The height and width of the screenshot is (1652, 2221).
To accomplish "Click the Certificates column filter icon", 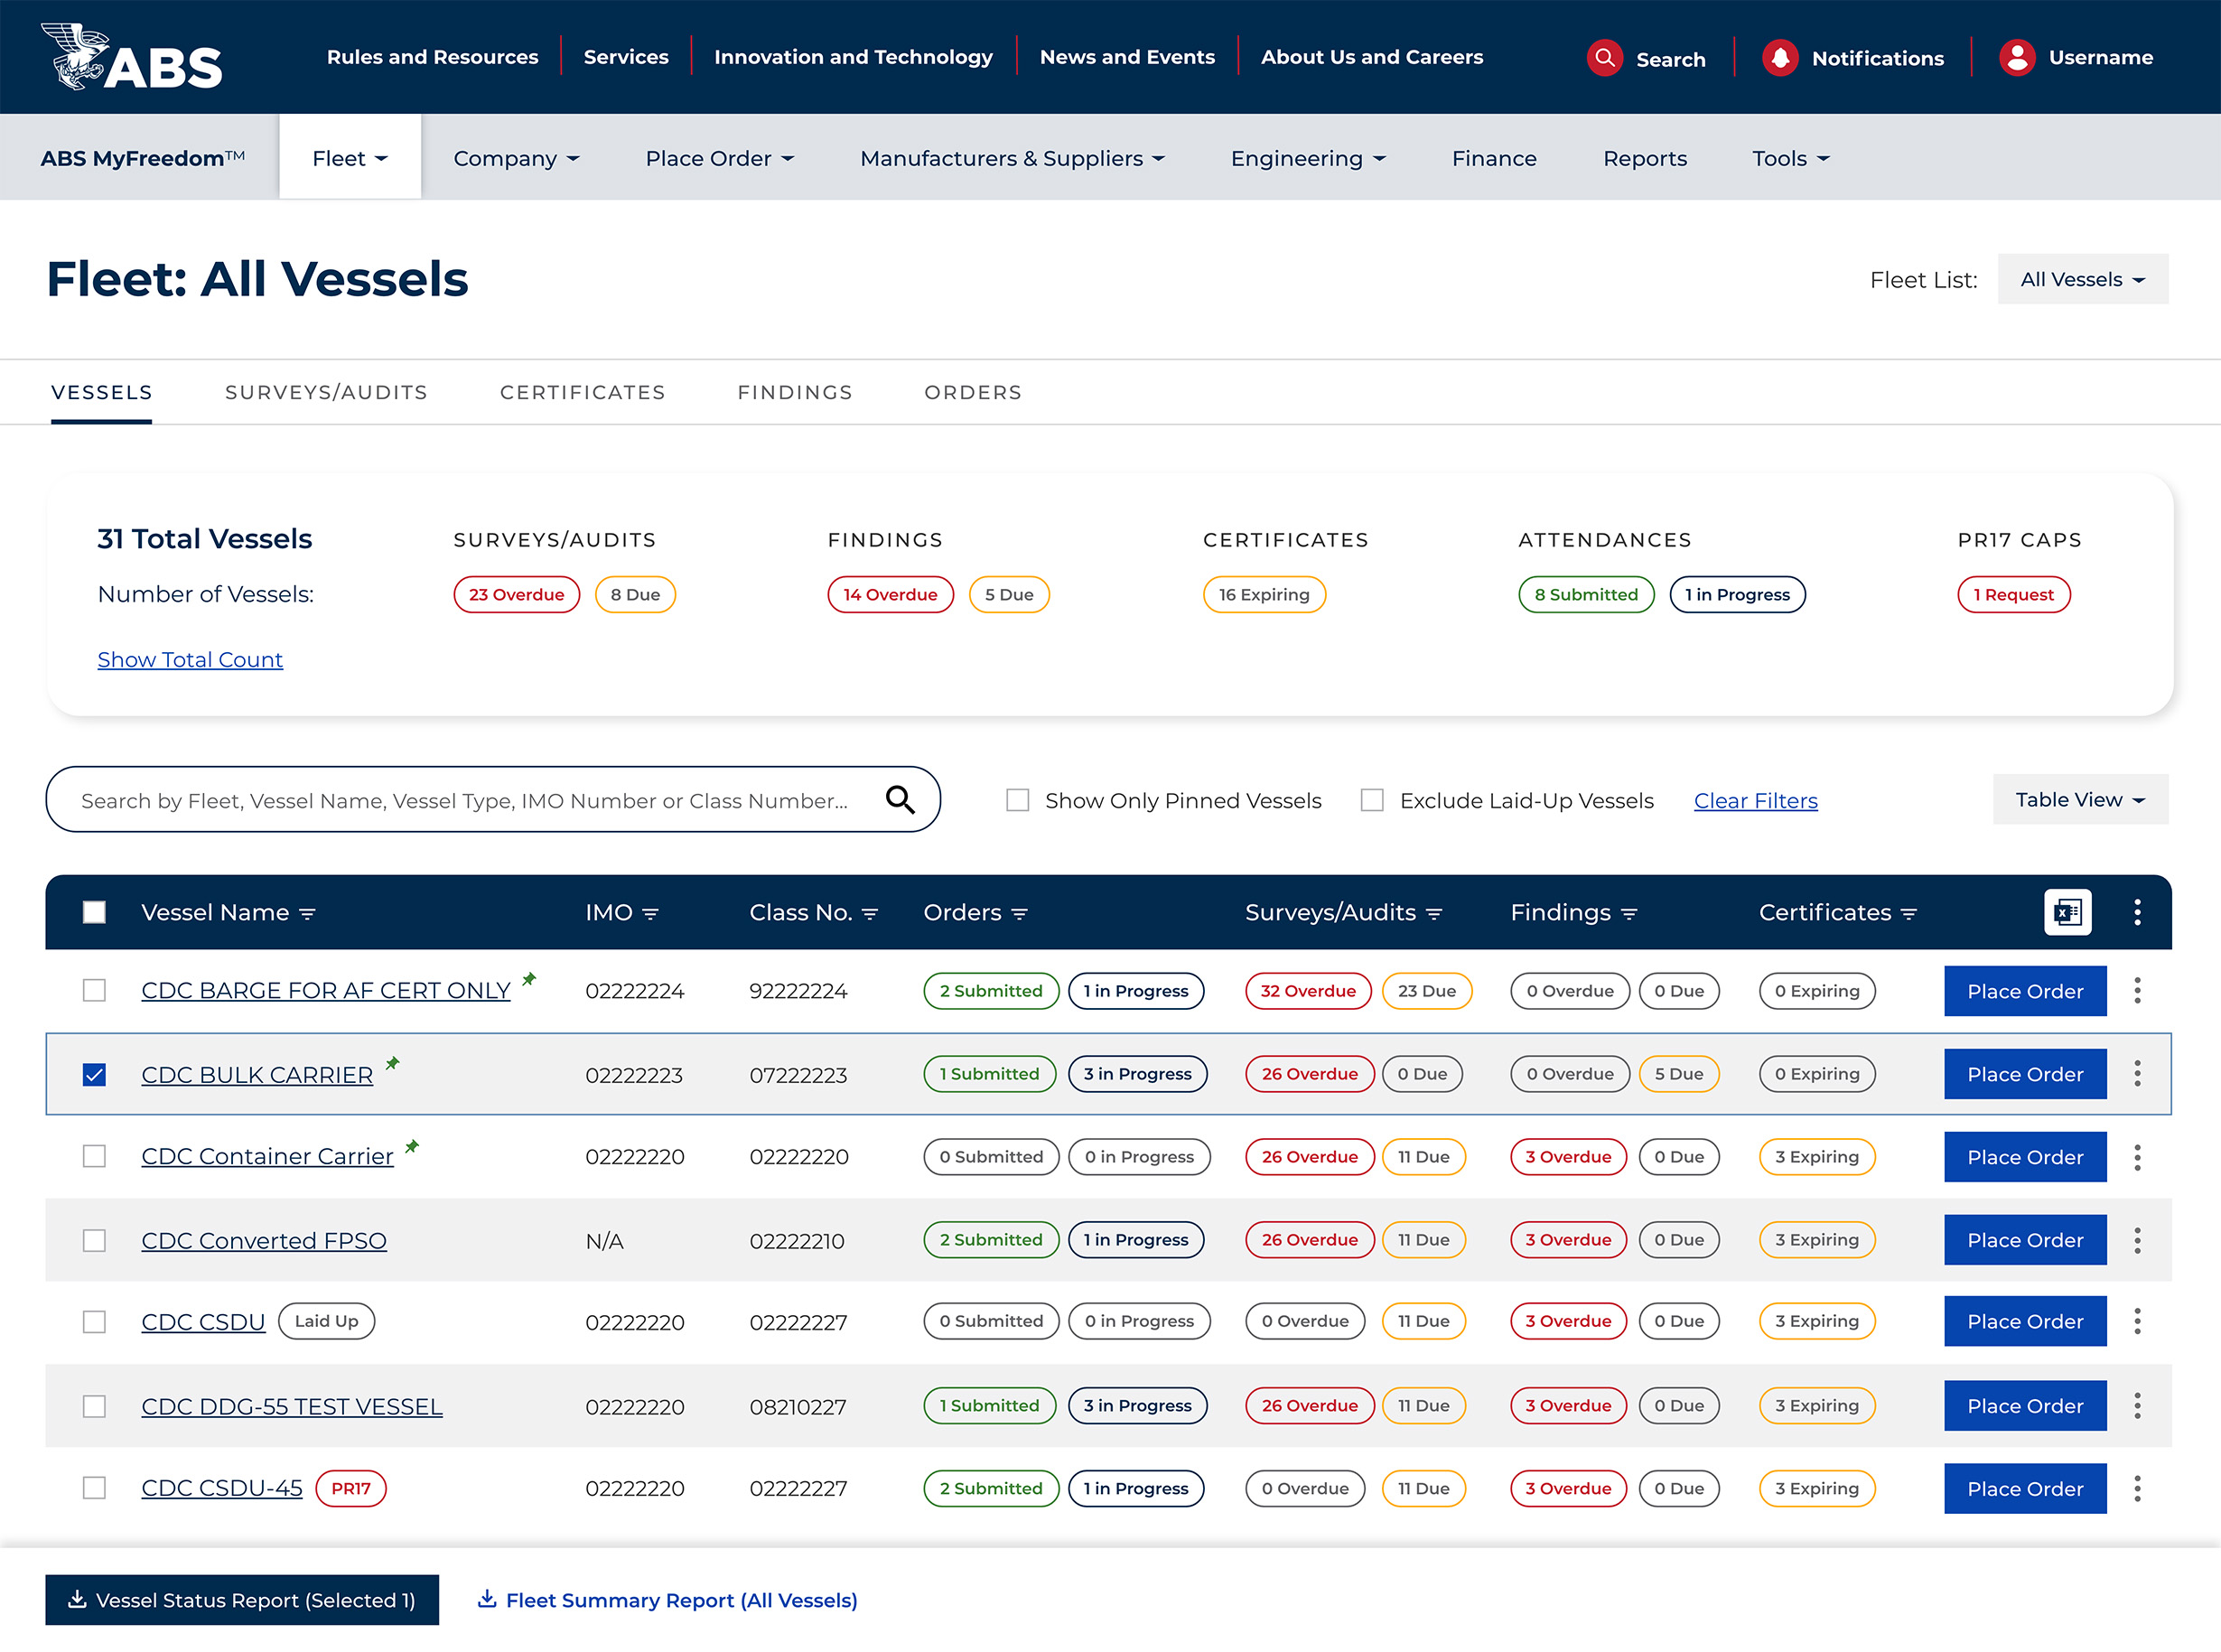I will coord(1909,914).
